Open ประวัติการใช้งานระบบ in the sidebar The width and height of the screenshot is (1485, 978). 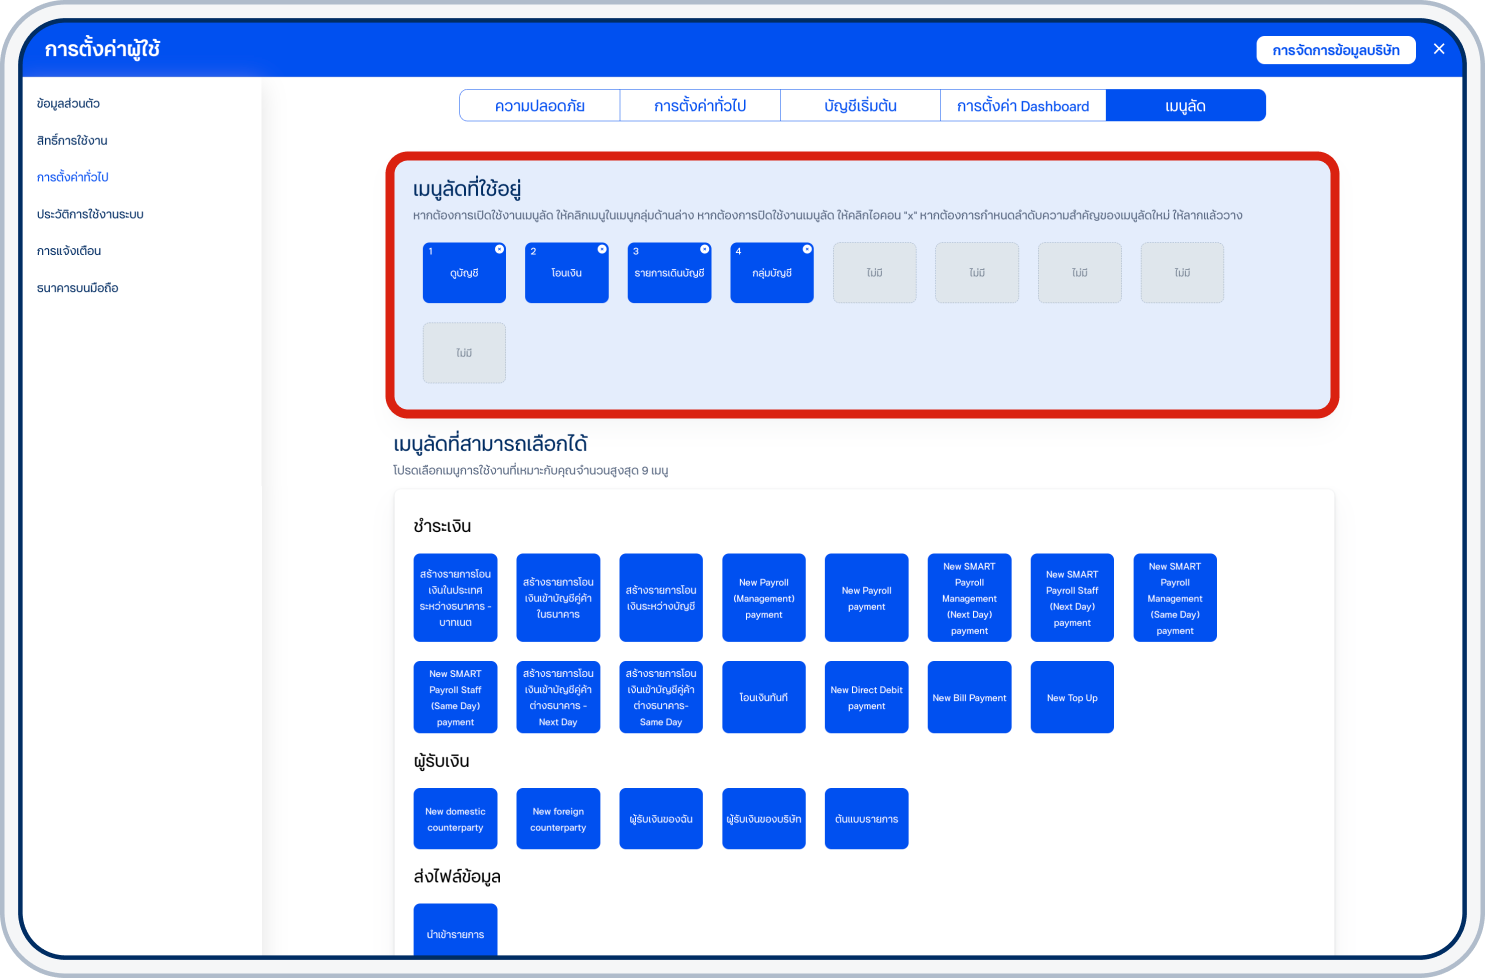tap(90, 214)
